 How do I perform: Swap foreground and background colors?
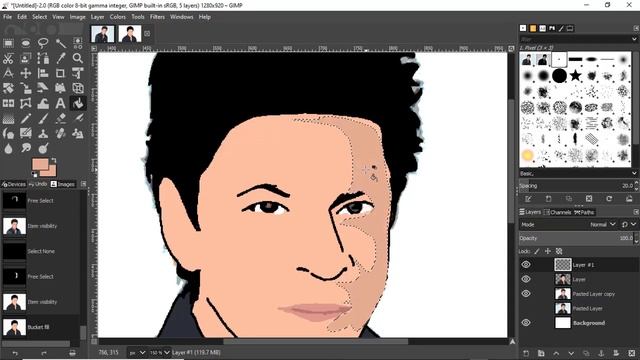tap(53, 161)
